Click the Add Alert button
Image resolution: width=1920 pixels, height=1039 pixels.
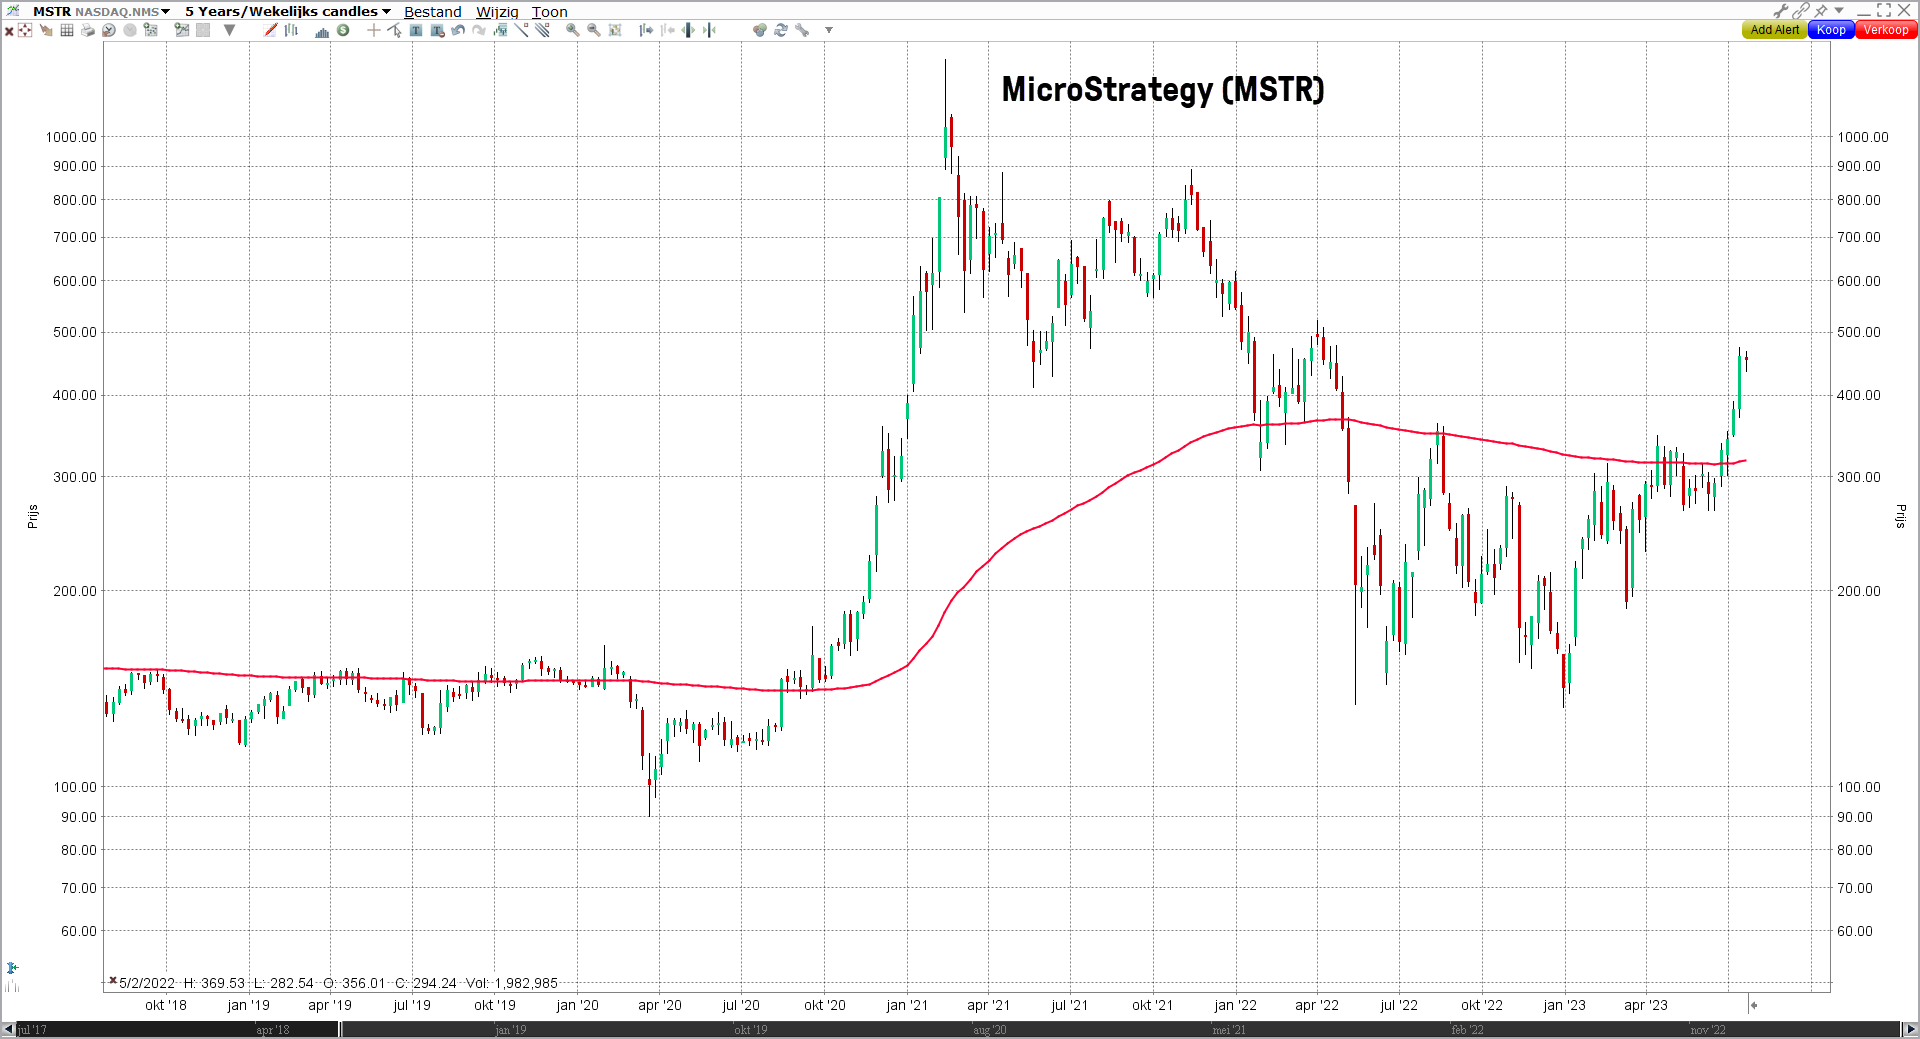(x=1775, y=30)
